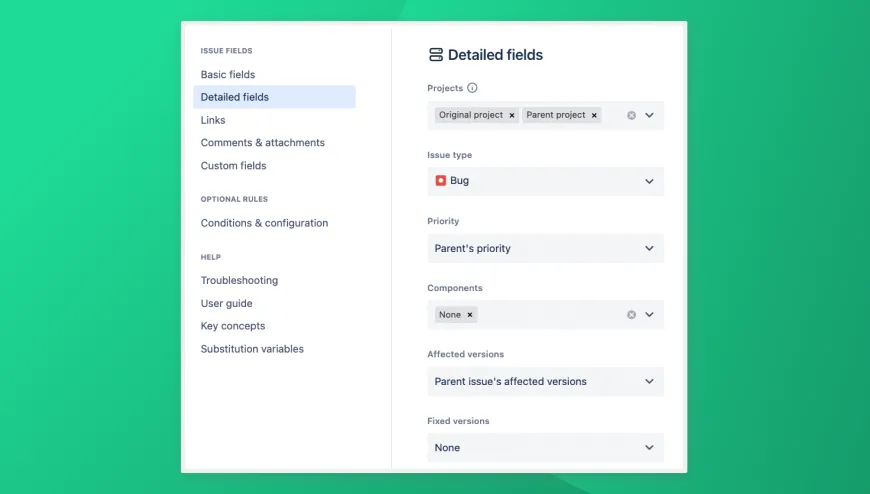Open Conditions & configuration rules
The width and height of the screenshot is (870, 494).
[x=264, y=223]
